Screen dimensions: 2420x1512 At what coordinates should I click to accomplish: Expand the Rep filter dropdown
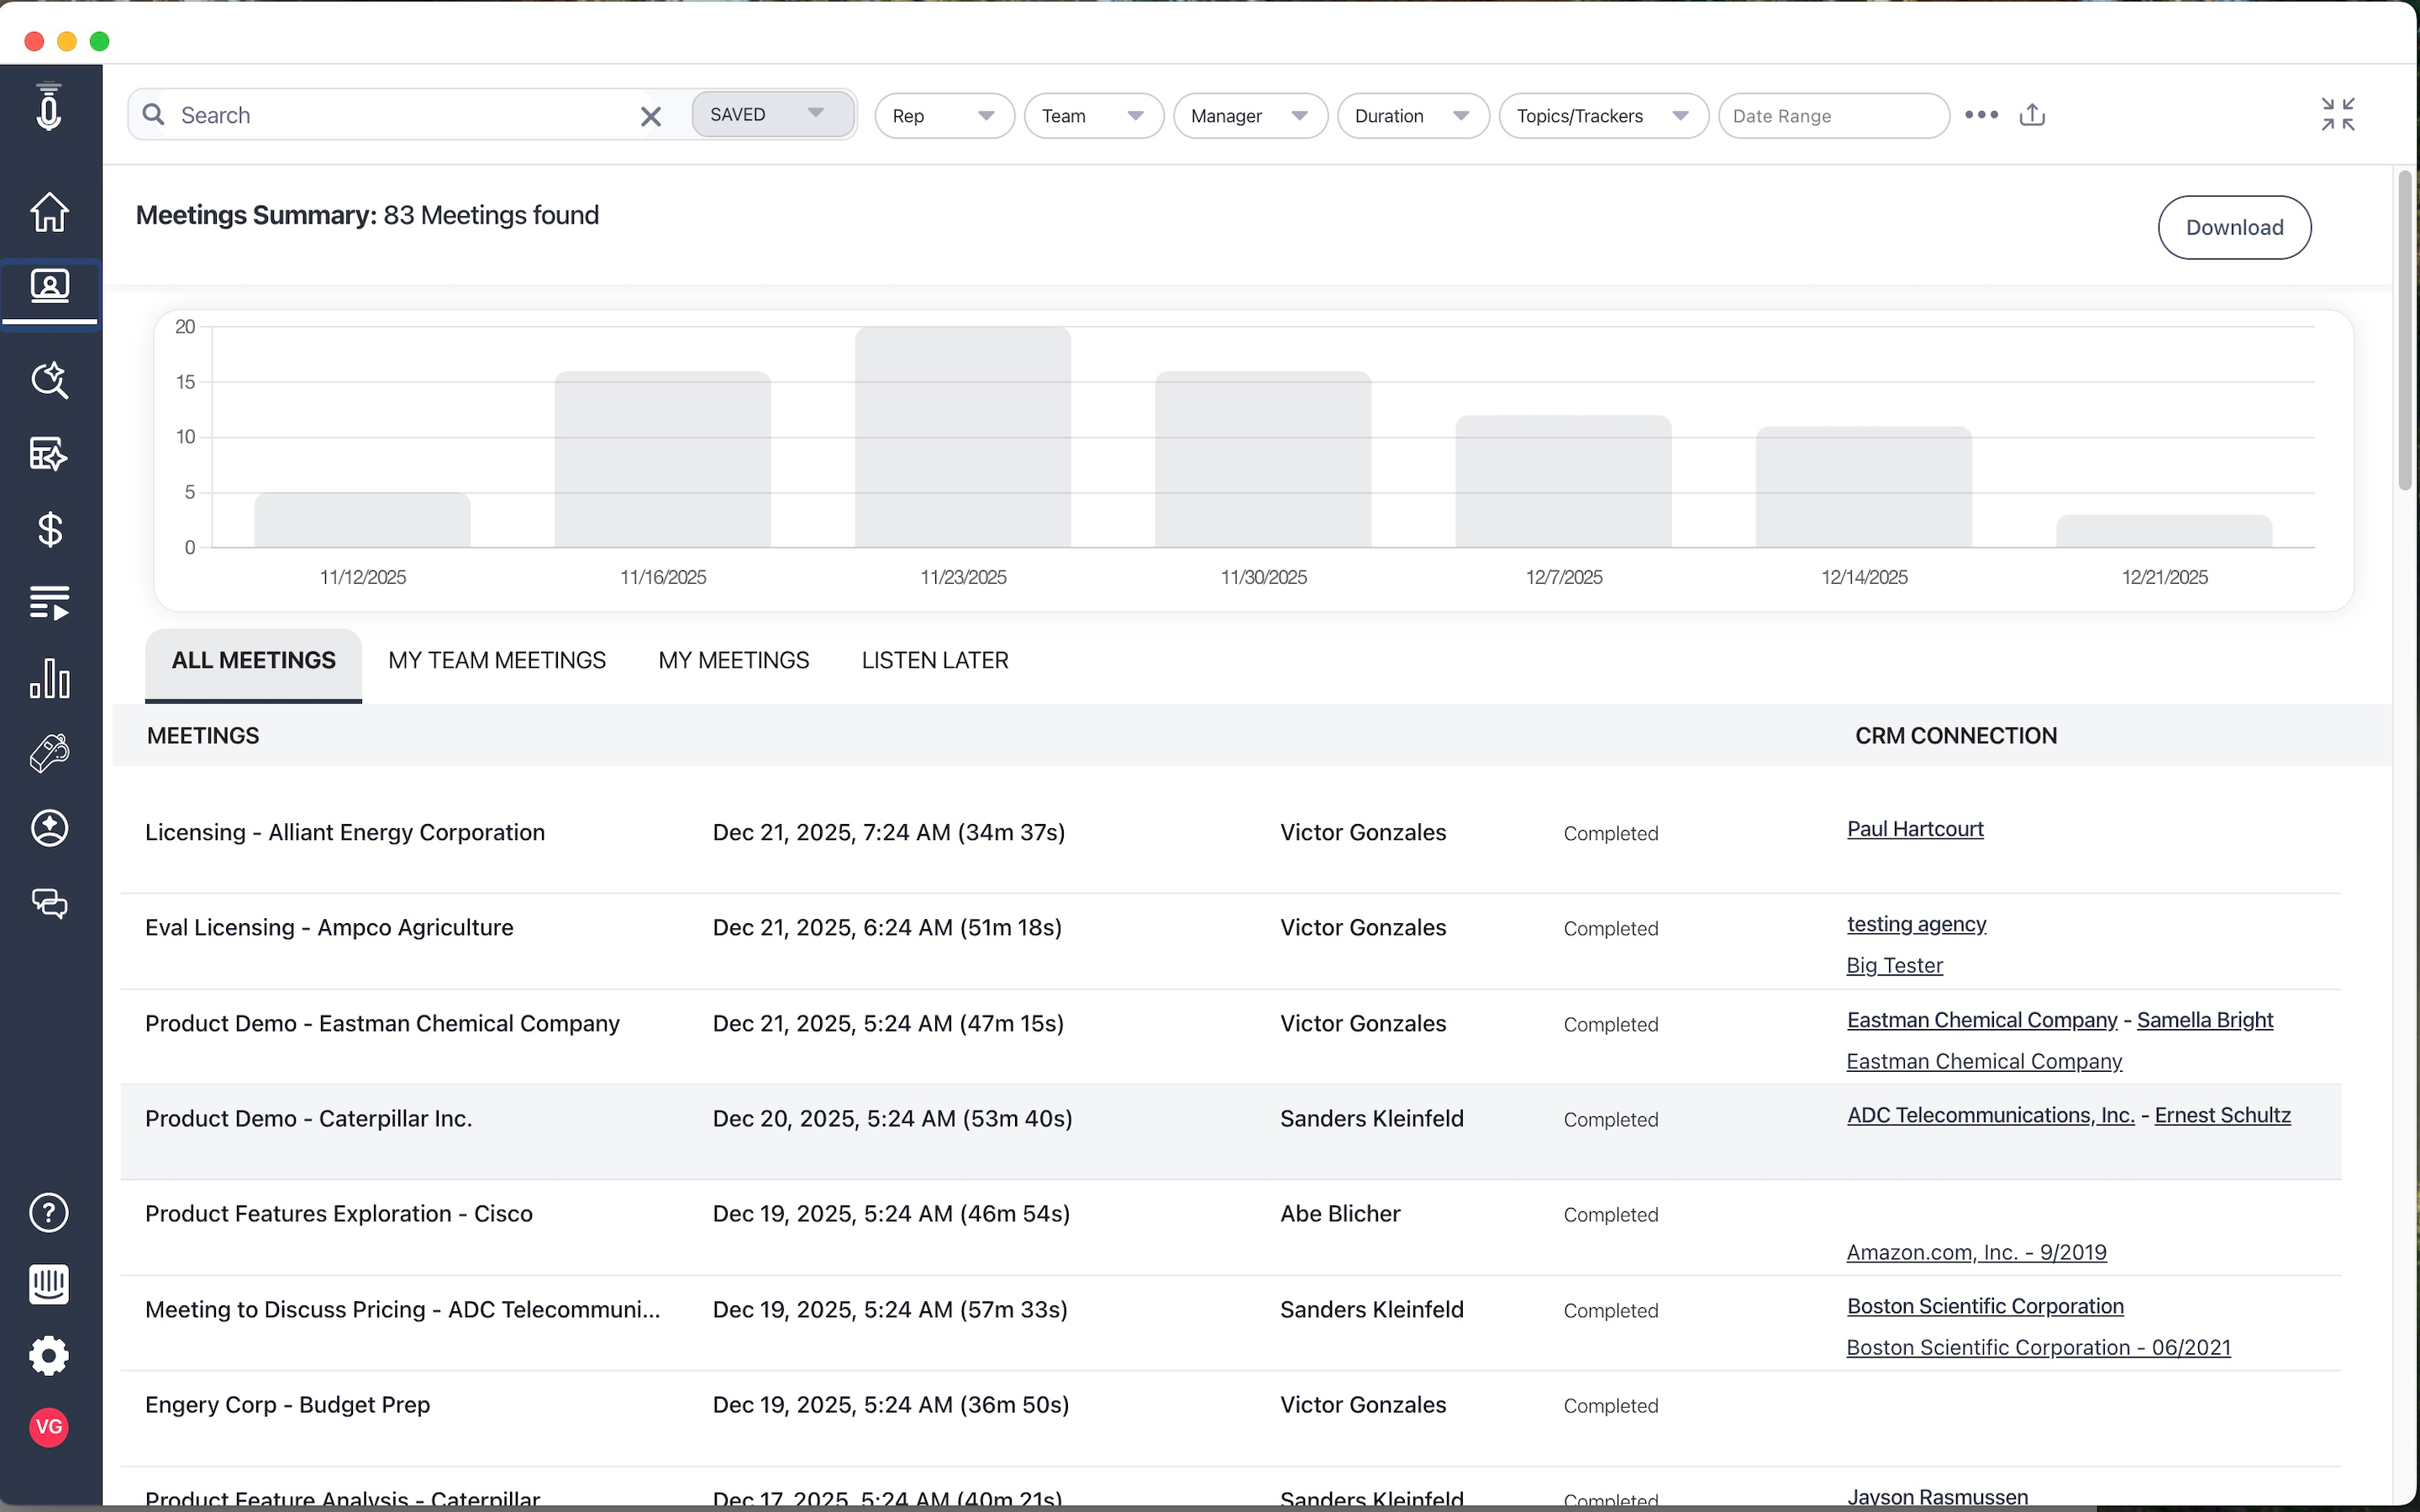click(944, 116)
